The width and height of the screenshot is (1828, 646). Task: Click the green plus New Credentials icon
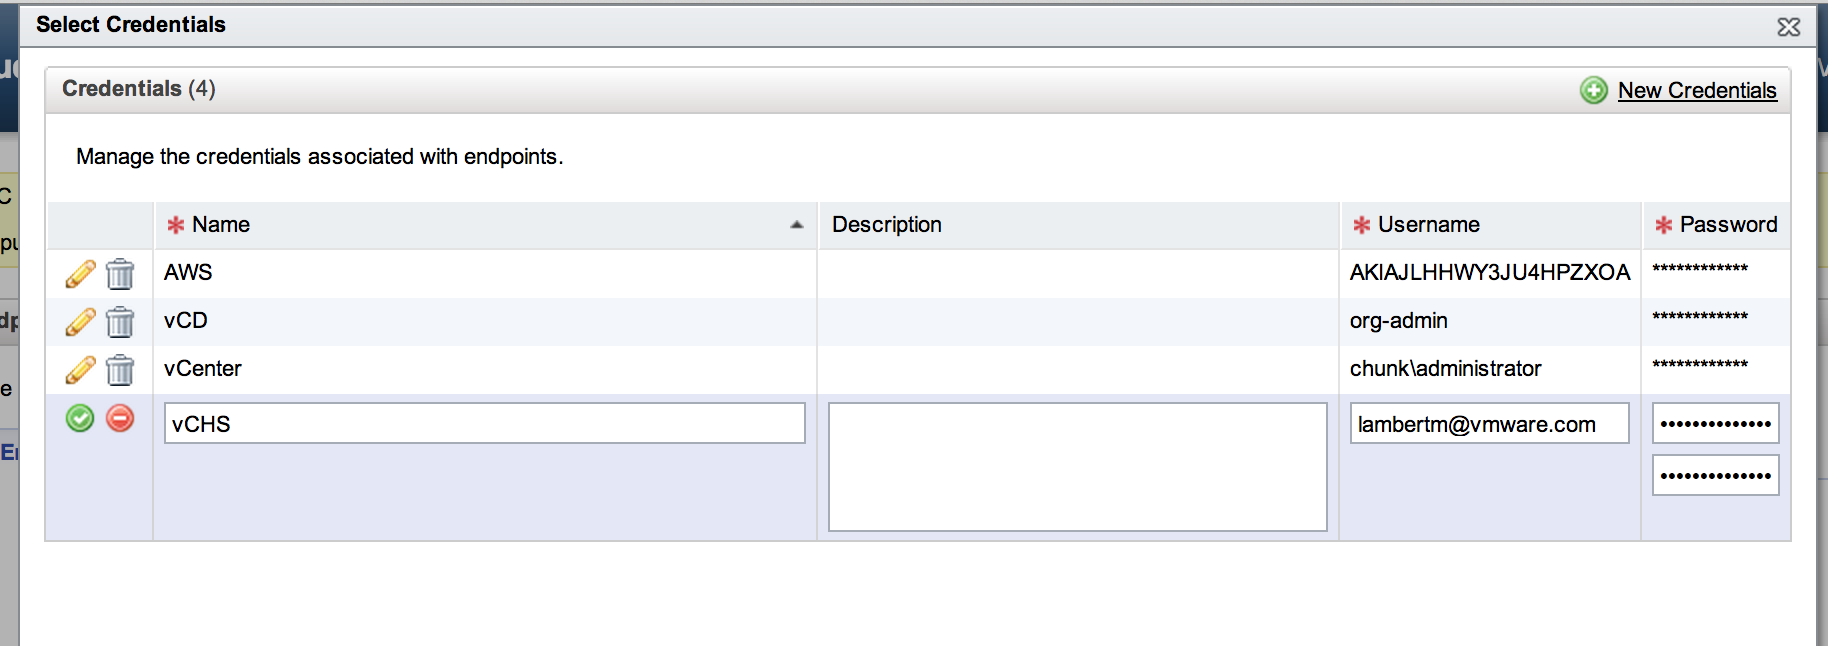[x=1593, y=90]
